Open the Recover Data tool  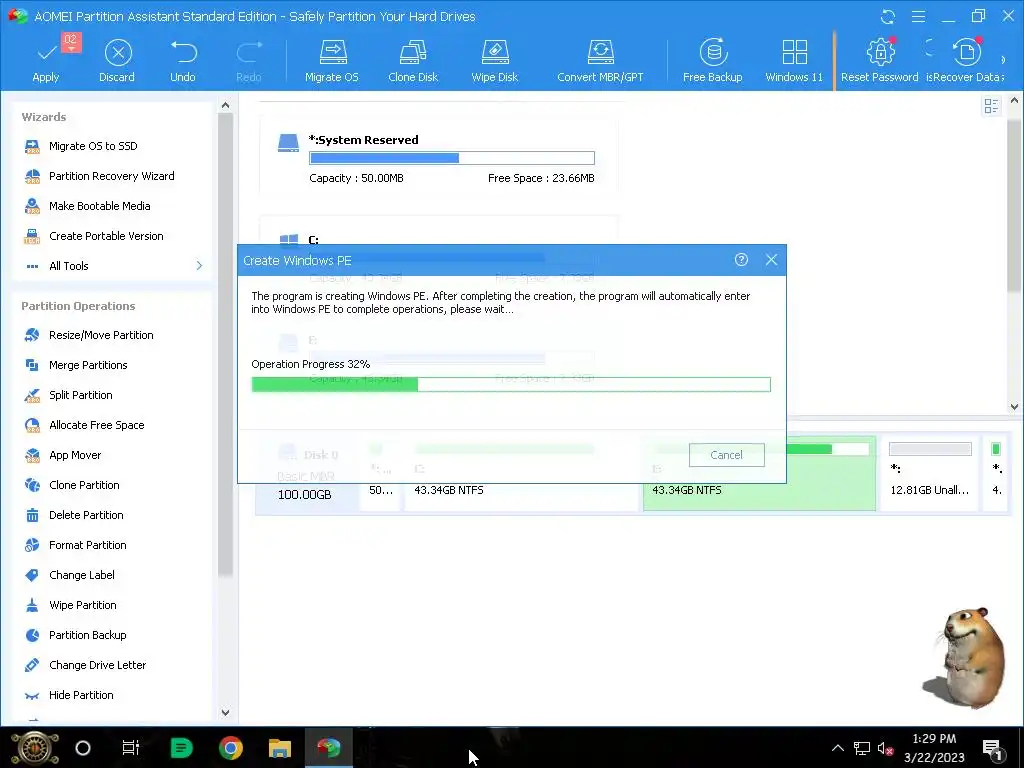pyautogui.click(x=965, y=61)
